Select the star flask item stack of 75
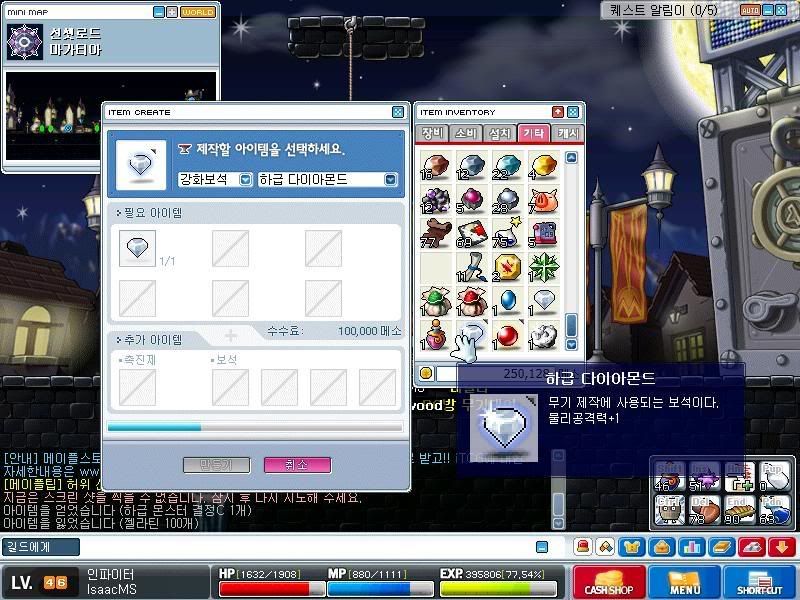 (x=508, y=234)
